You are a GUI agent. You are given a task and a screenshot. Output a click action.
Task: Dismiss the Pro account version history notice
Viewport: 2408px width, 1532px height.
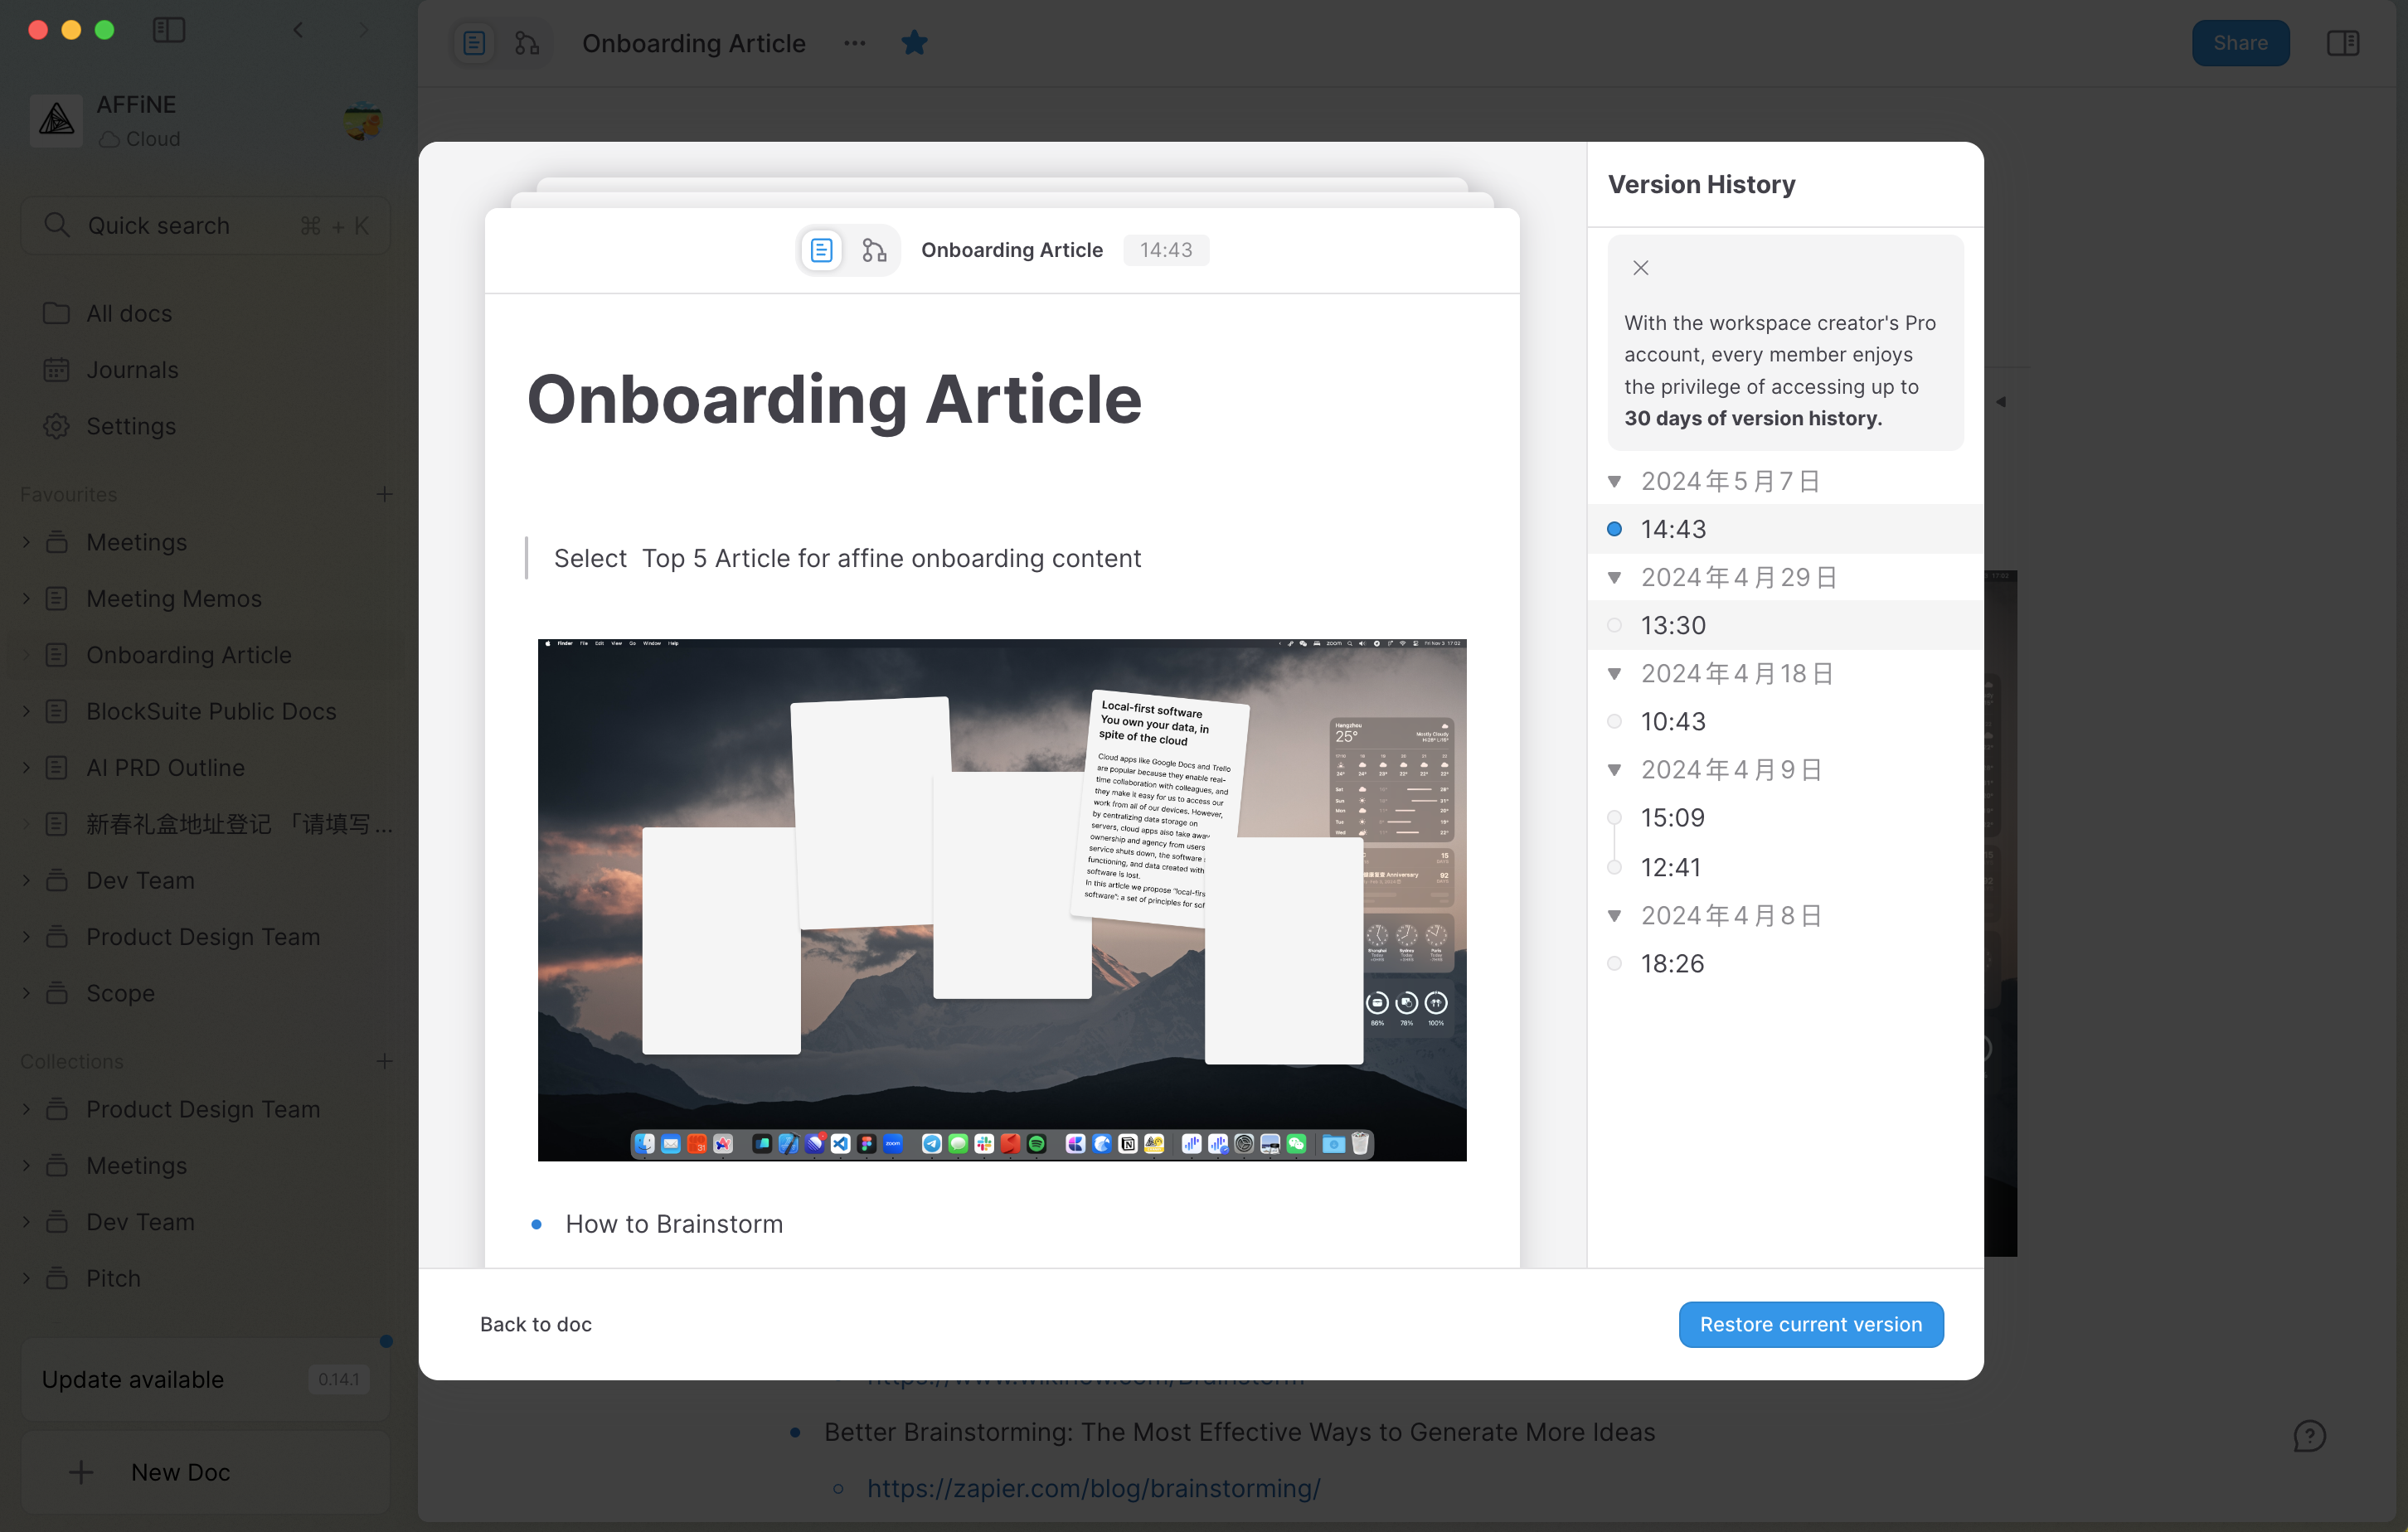pos(1640,268)
